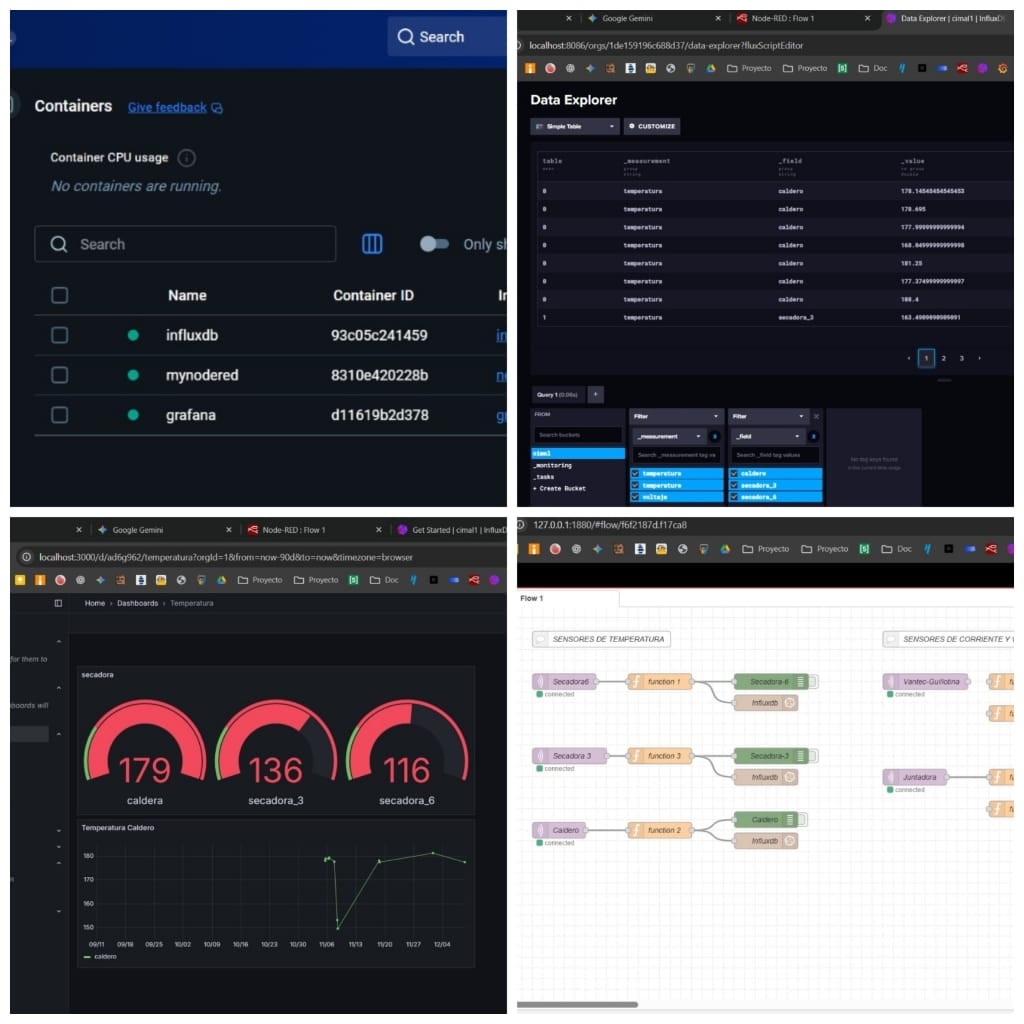Switch to the Flow 1 tab
Screen dimensions: 1024x1024
(532, 598)
